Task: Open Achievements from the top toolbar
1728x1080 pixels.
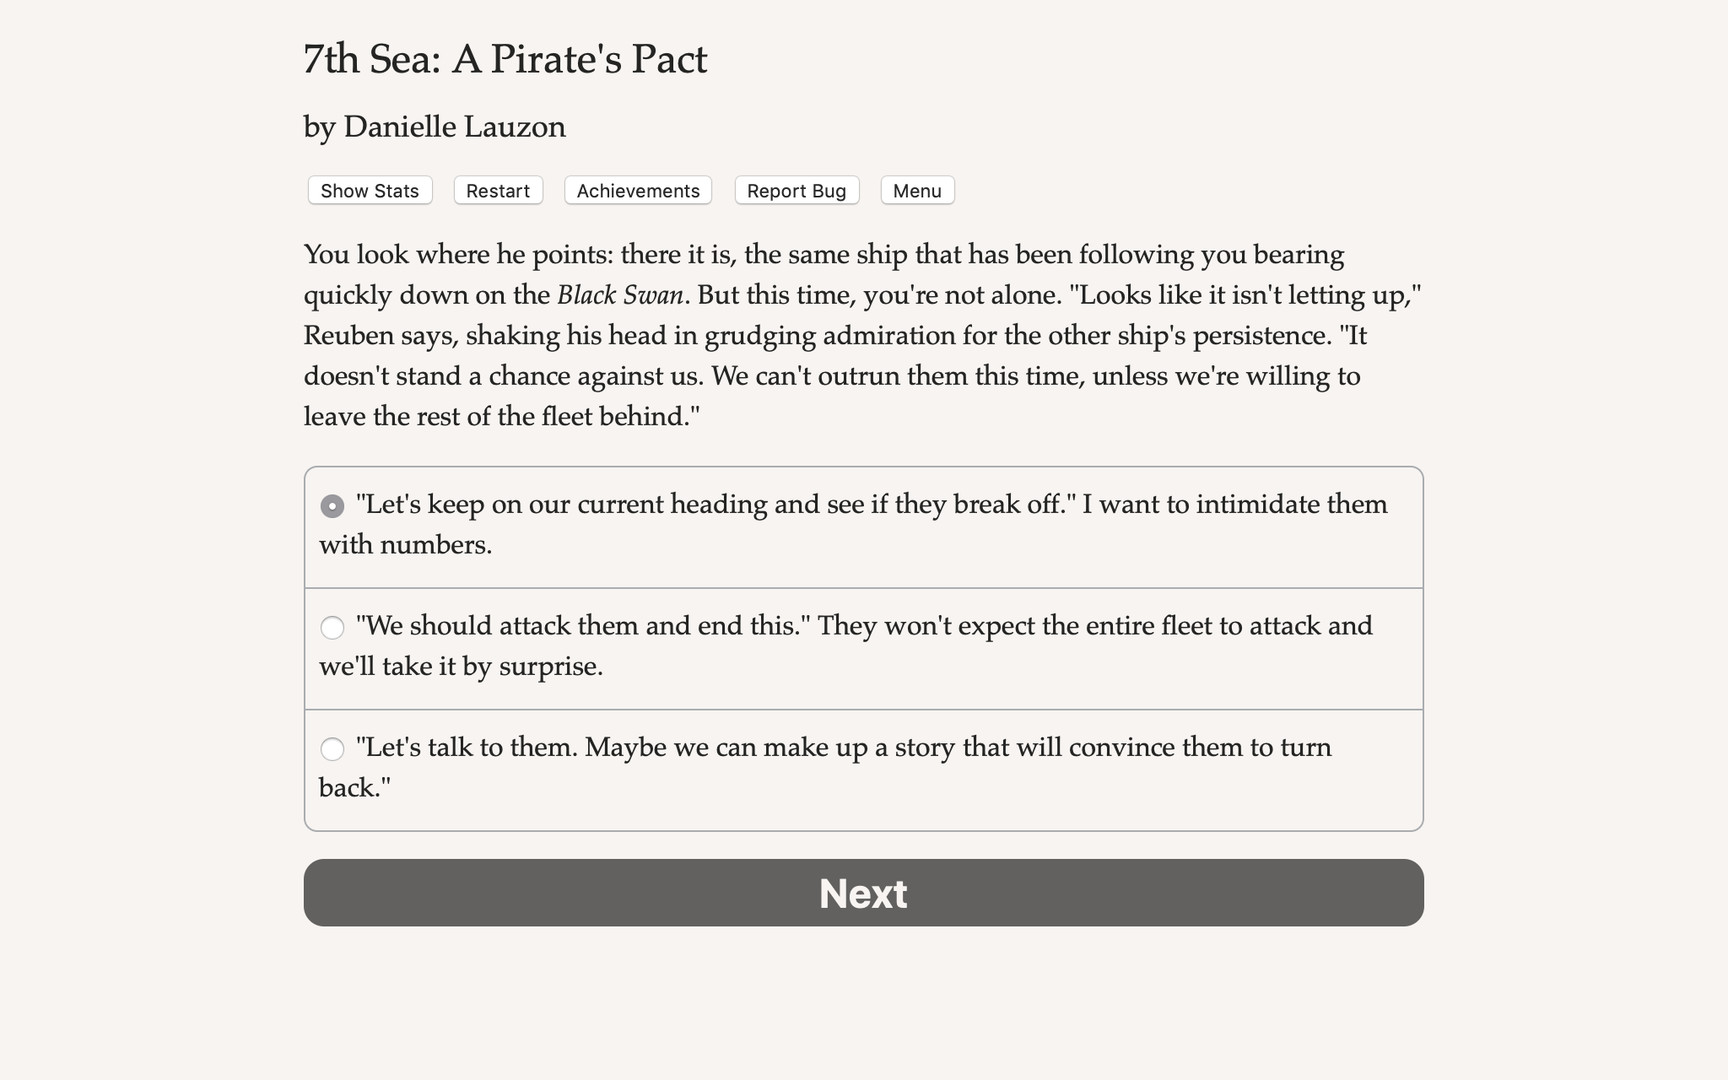Action: point(637,190)
